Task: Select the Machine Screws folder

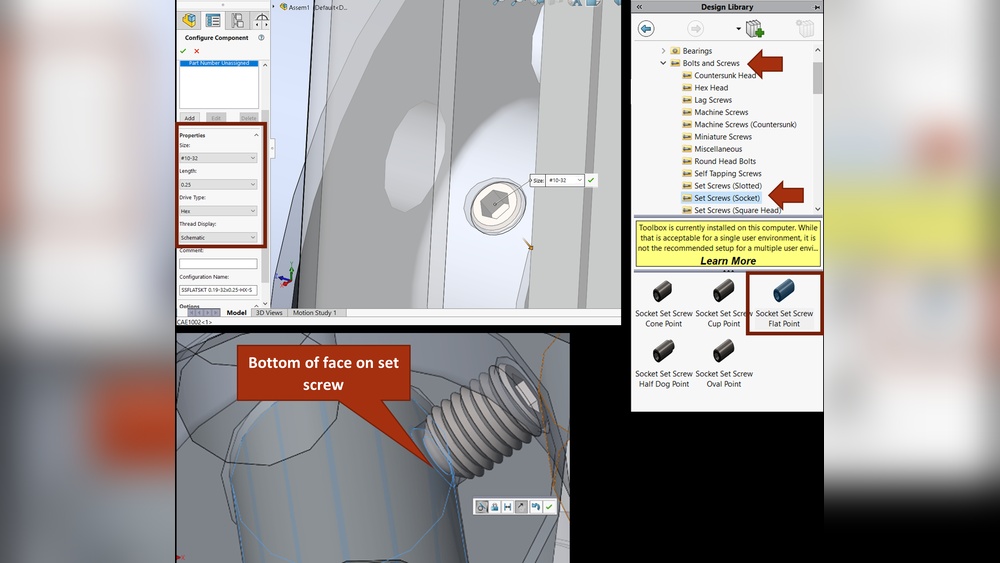Action: coord(715,112)
